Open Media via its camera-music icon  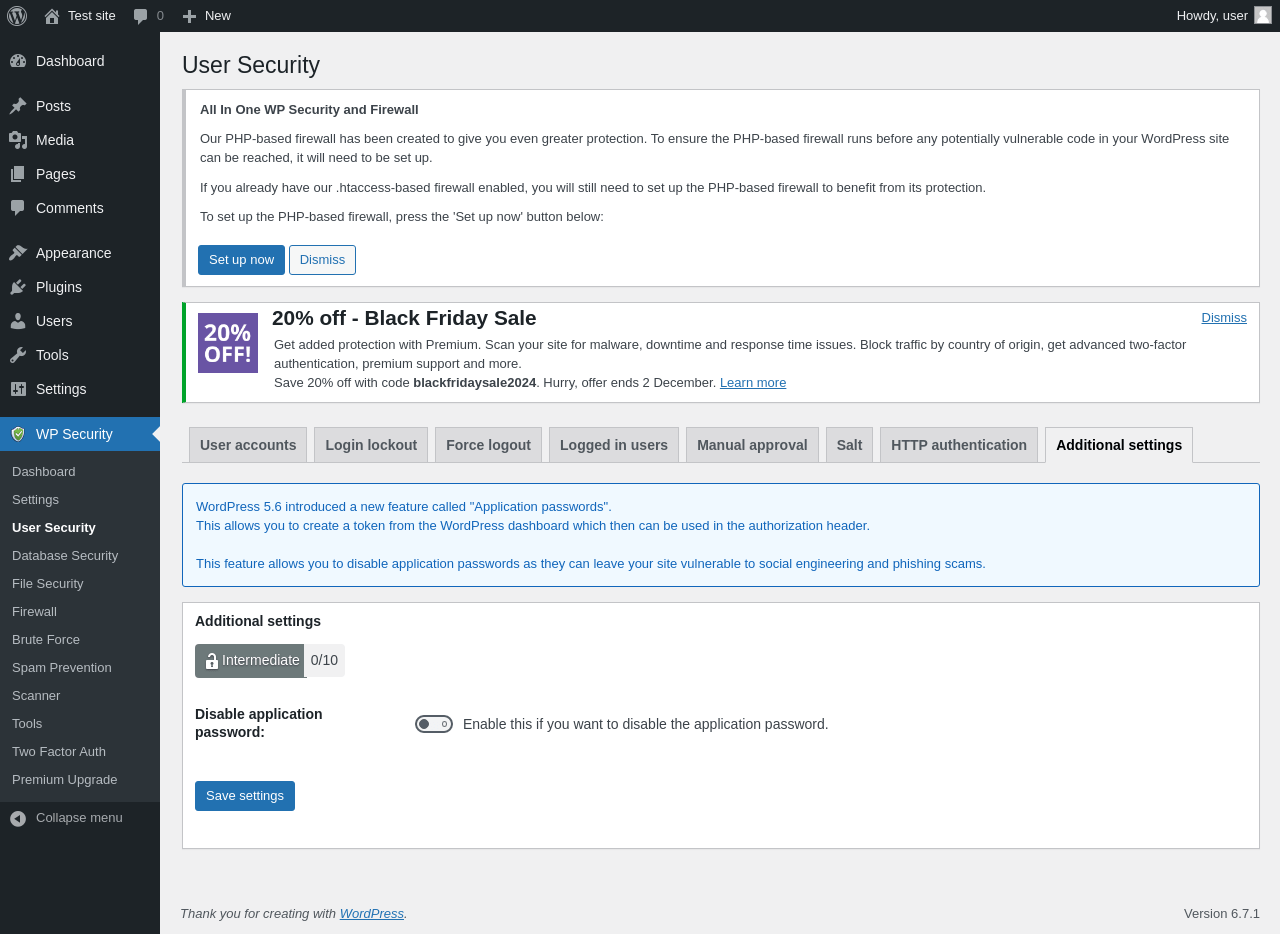pyautogui.click(x=18, y=140)
